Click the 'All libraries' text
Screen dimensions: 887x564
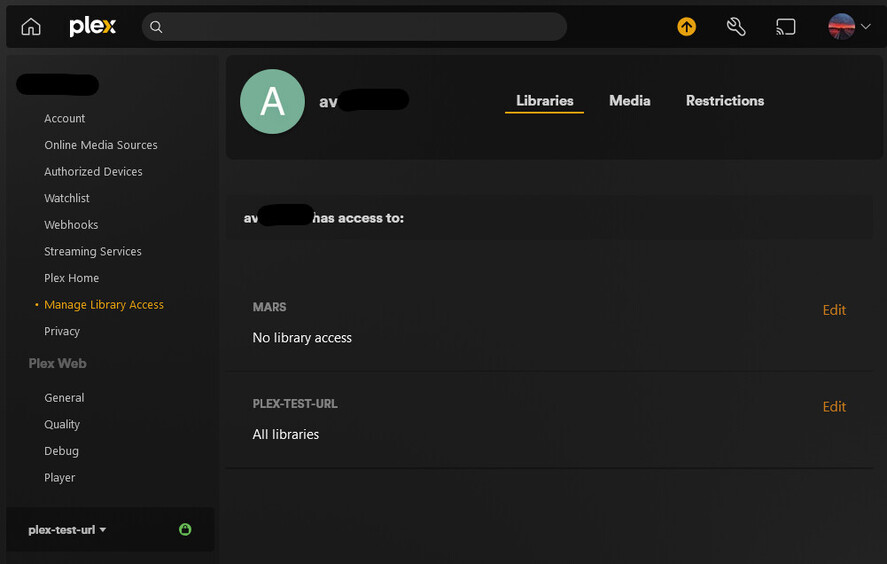coord(286,434)
